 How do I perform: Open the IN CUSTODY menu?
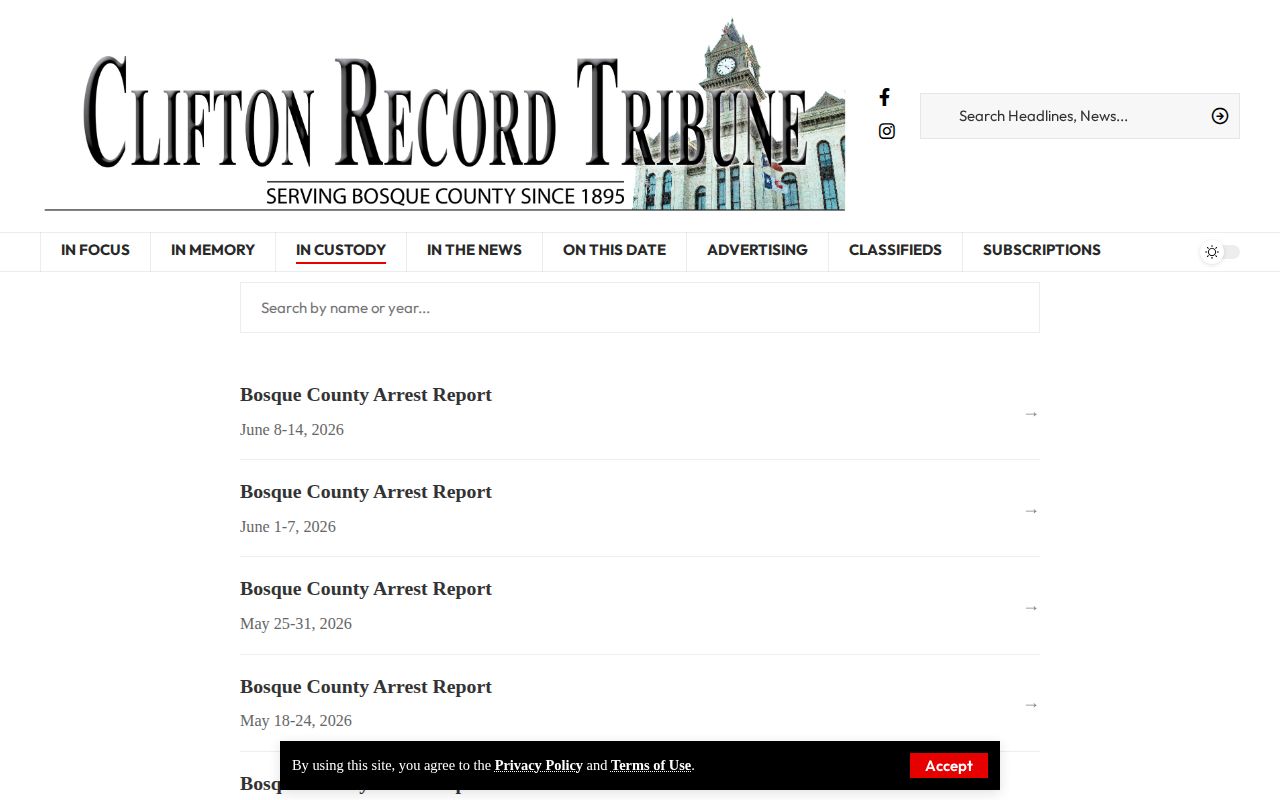[x=341, y=250]
